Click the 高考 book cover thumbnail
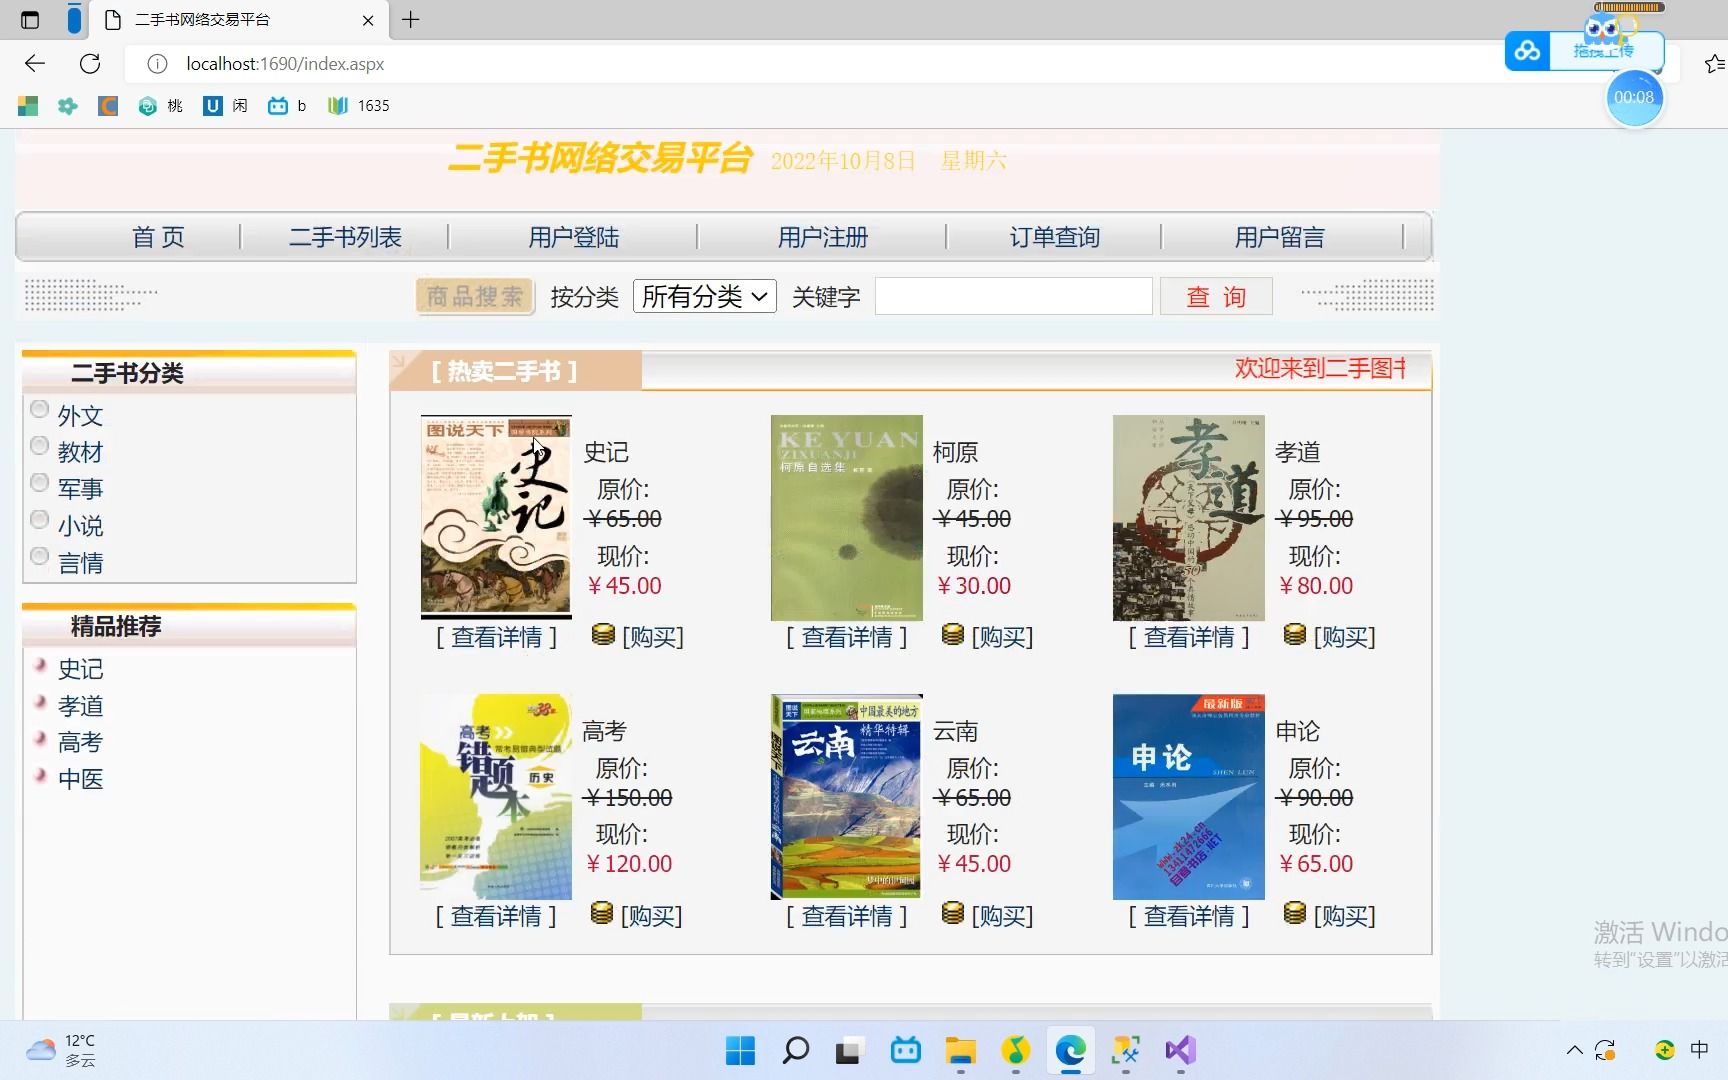 tap(496, 797)
